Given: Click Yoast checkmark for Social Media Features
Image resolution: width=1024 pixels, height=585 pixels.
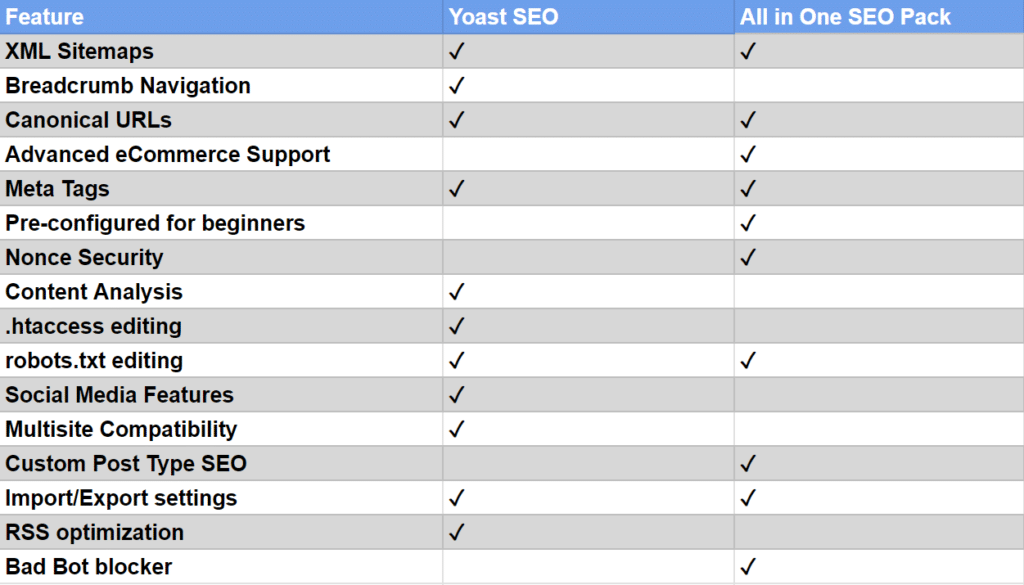Looking at the screenshot, I should (x=456, y=395).
